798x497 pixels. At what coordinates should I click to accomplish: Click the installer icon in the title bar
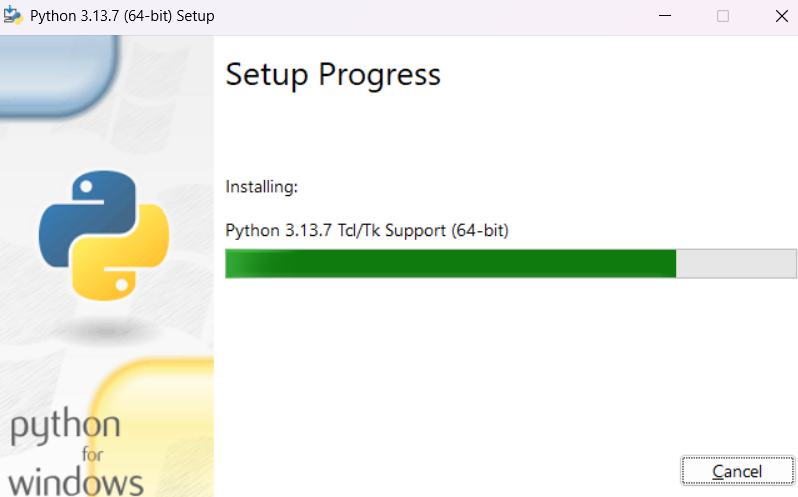tap(14, 17)
